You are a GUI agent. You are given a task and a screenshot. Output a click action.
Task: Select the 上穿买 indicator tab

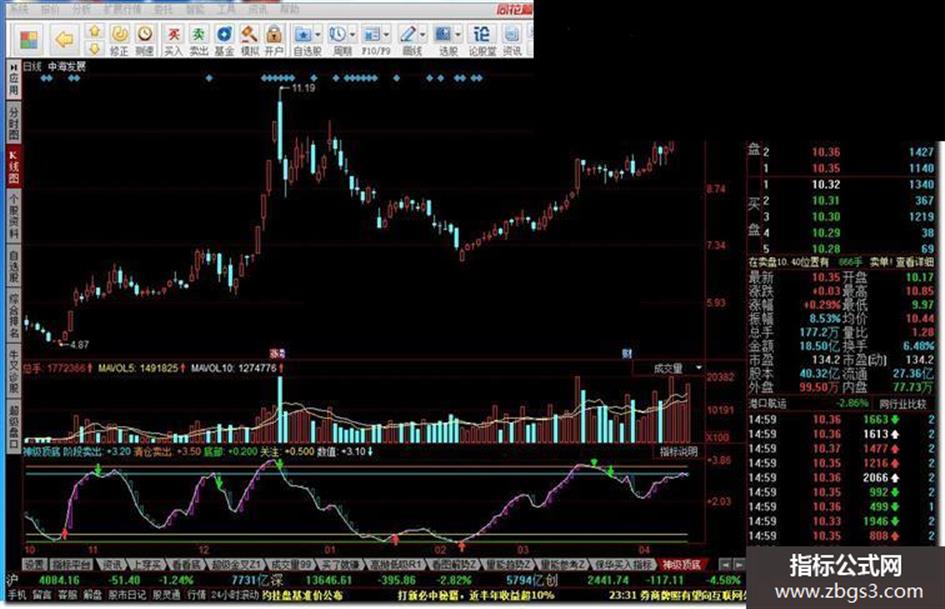[x=146, y=565]
